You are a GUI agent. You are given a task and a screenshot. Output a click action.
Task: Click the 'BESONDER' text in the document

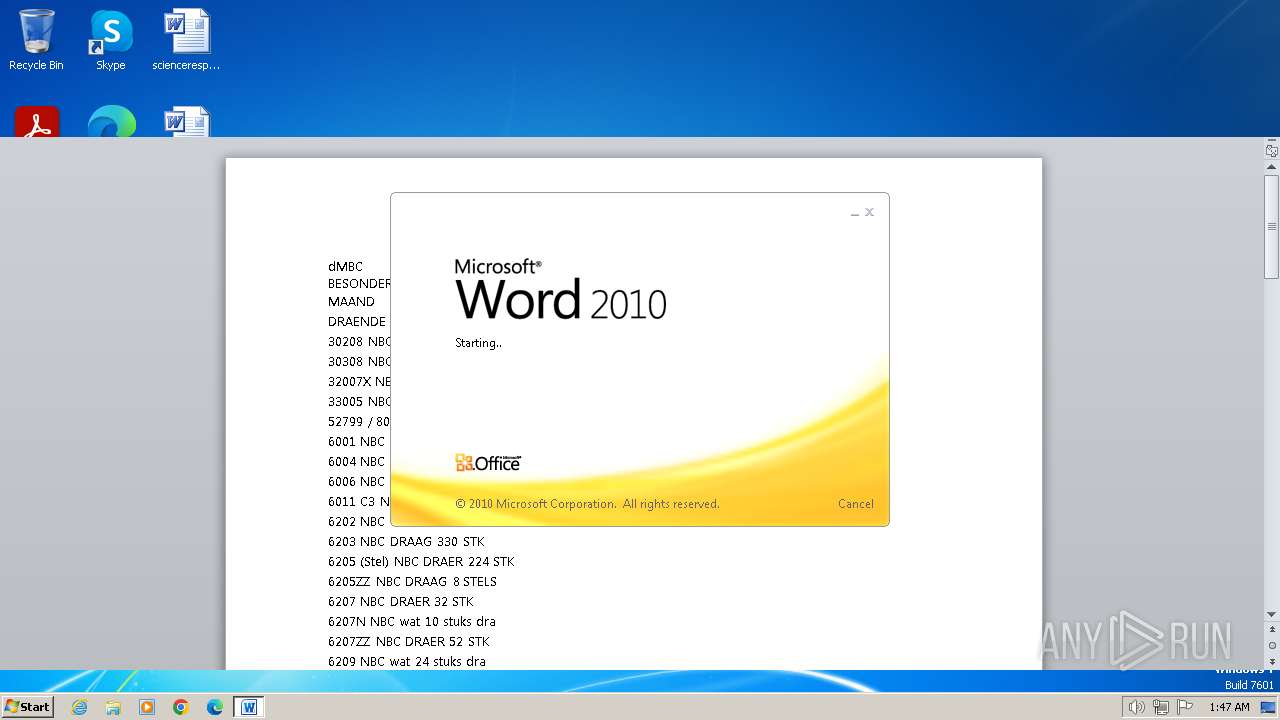[359, 283]
